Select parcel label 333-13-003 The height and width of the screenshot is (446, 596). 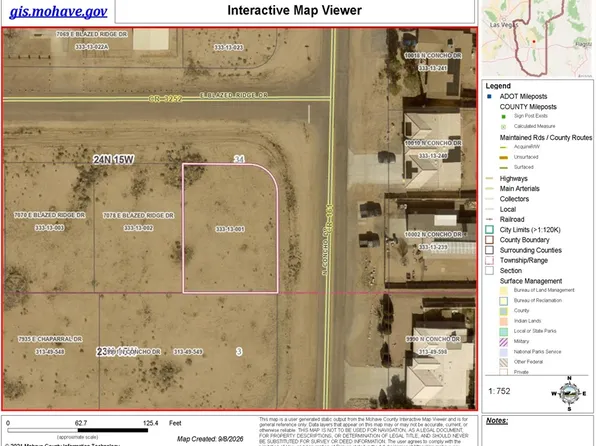click(x=49, y=228)
